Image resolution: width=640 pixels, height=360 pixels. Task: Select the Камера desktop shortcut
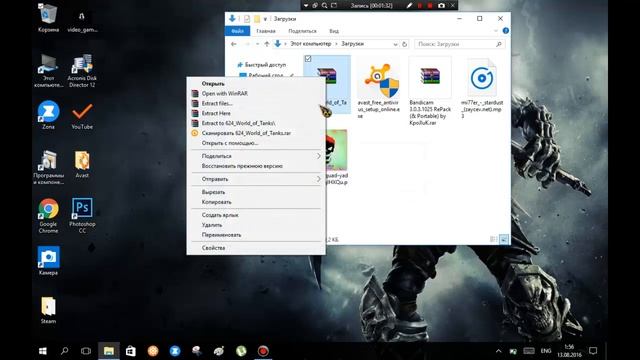click(48, 260)
